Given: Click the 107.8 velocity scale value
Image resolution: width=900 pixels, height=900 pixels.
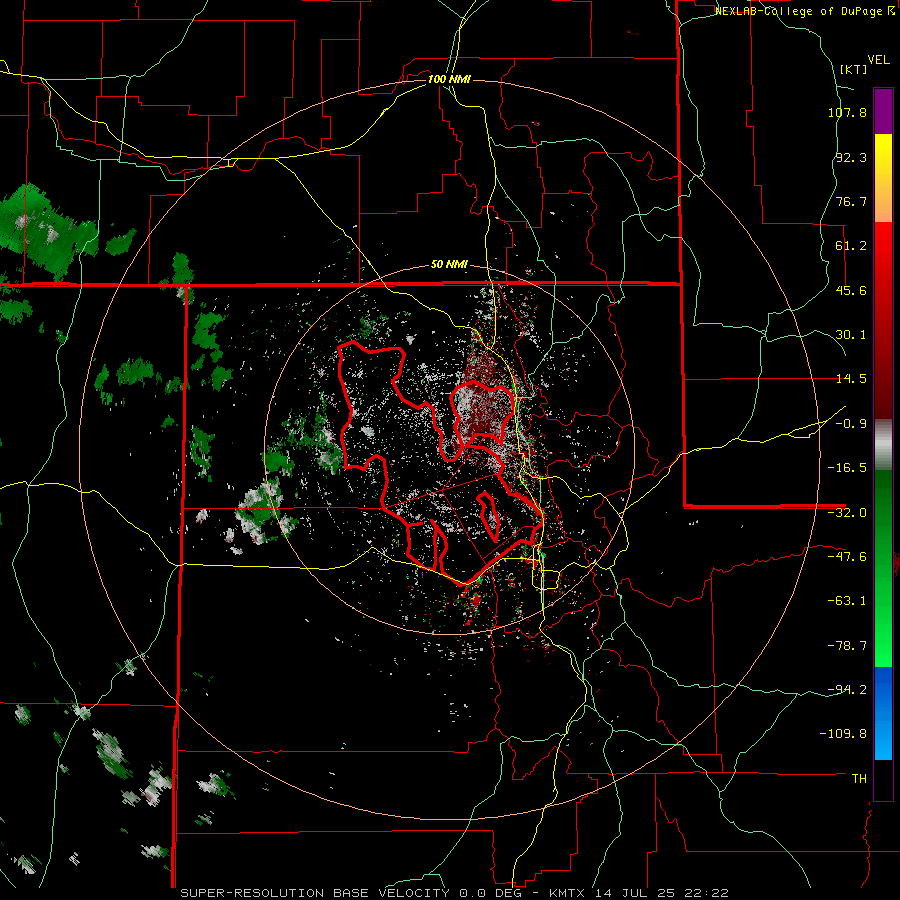Looking at the screenshot, I should [847, 112].
